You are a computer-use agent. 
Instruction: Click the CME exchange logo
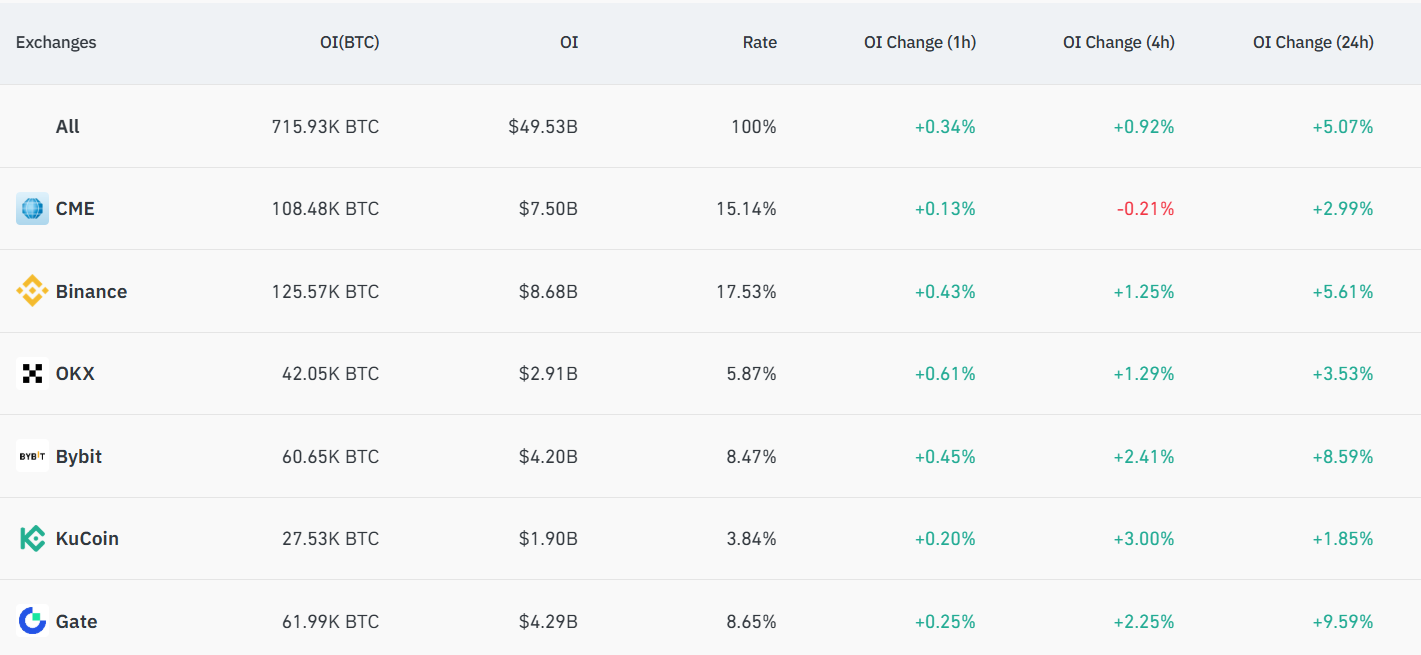point(31,208)
